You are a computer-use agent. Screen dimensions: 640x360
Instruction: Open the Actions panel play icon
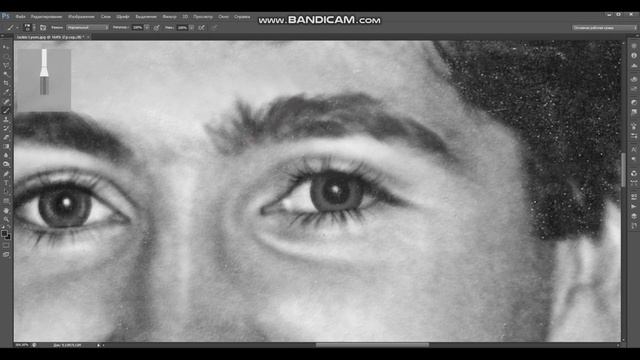(634, 207)
